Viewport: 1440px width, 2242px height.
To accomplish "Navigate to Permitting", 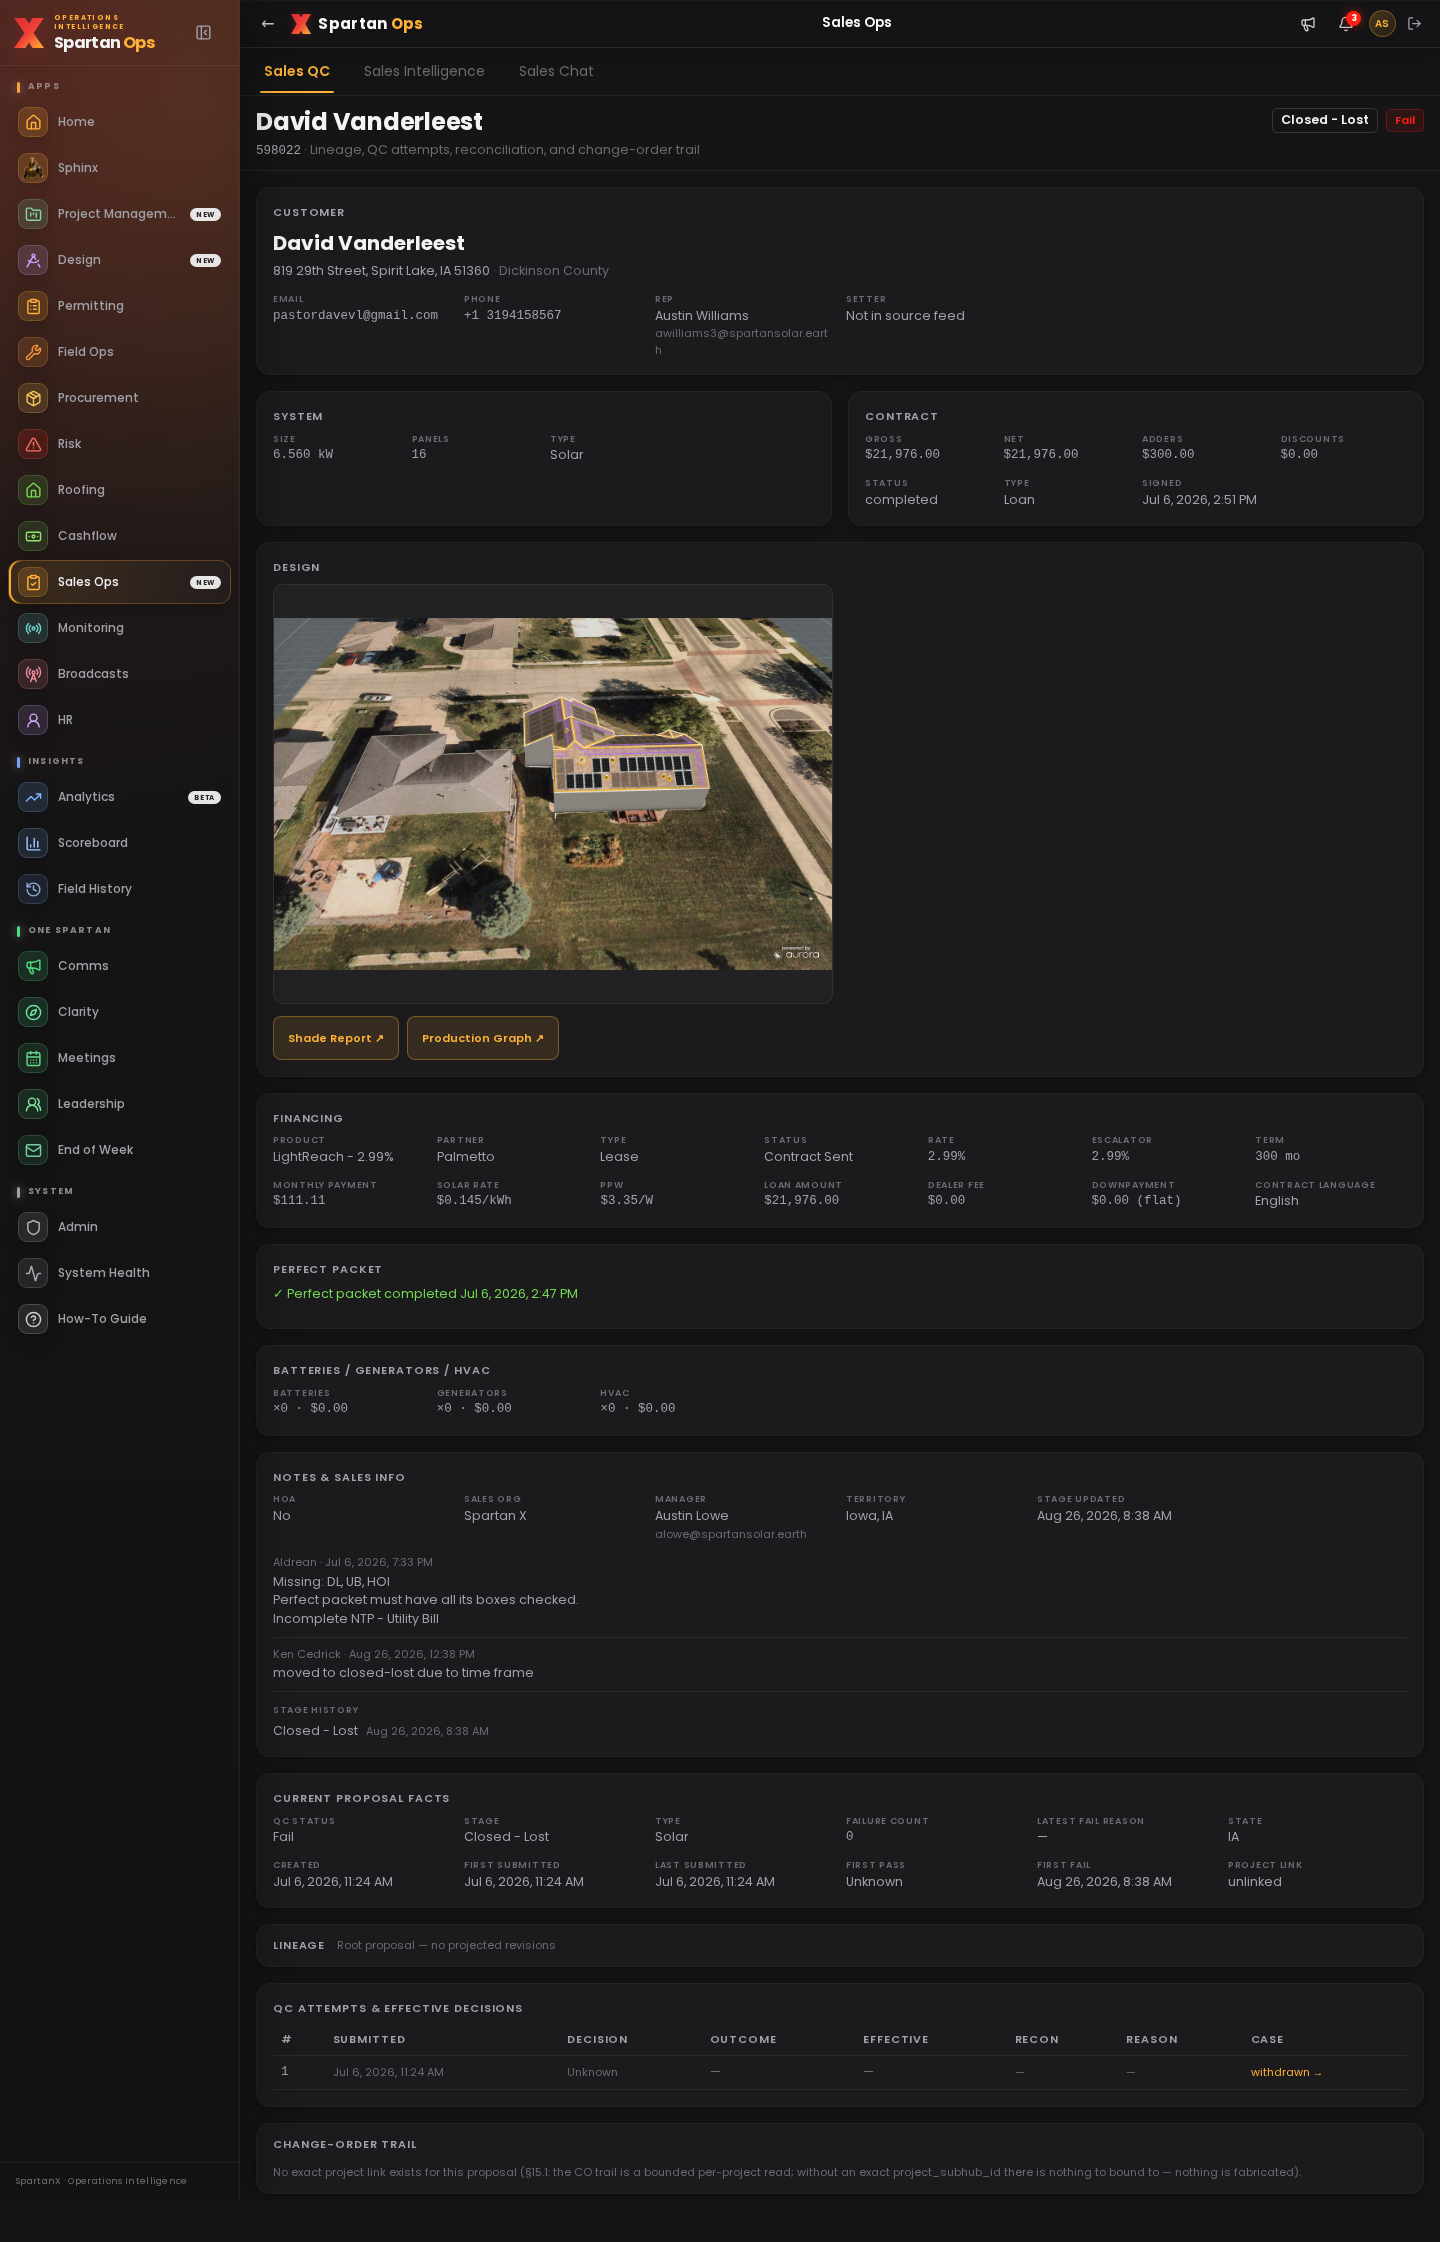I will 120,306.
